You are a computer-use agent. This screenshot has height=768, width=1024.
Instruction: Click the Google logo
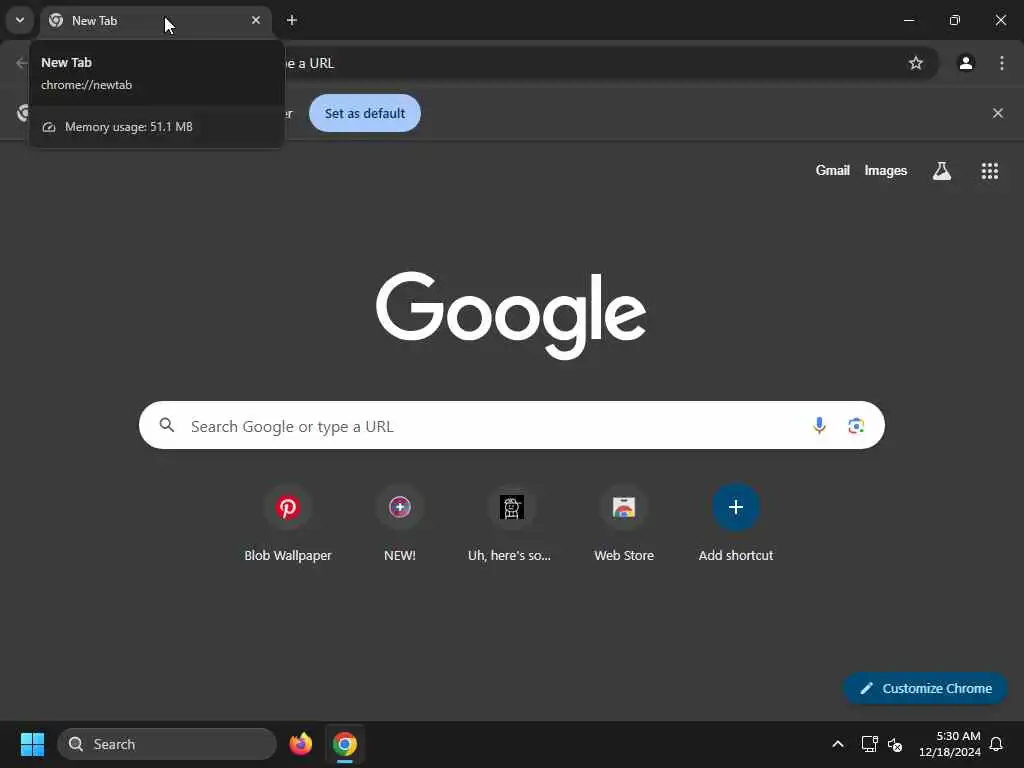coord(511,315)
